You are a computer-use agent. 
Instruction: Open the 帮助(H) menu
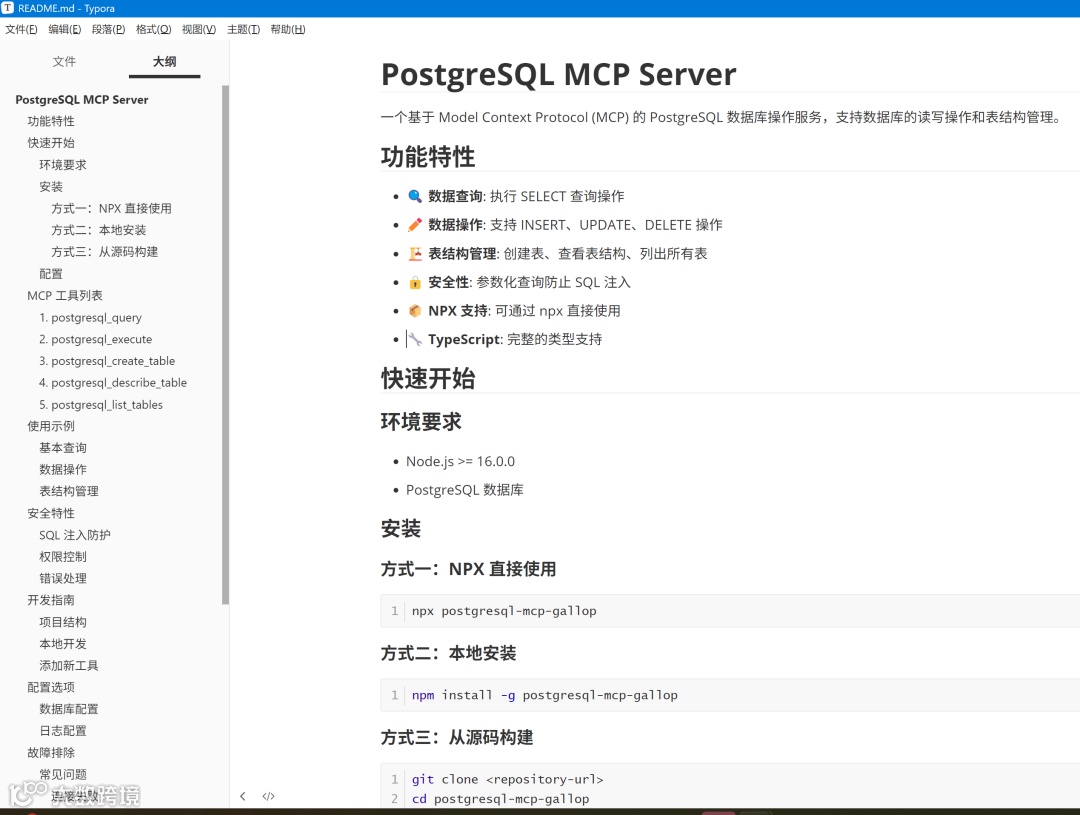tap(288, 29)
